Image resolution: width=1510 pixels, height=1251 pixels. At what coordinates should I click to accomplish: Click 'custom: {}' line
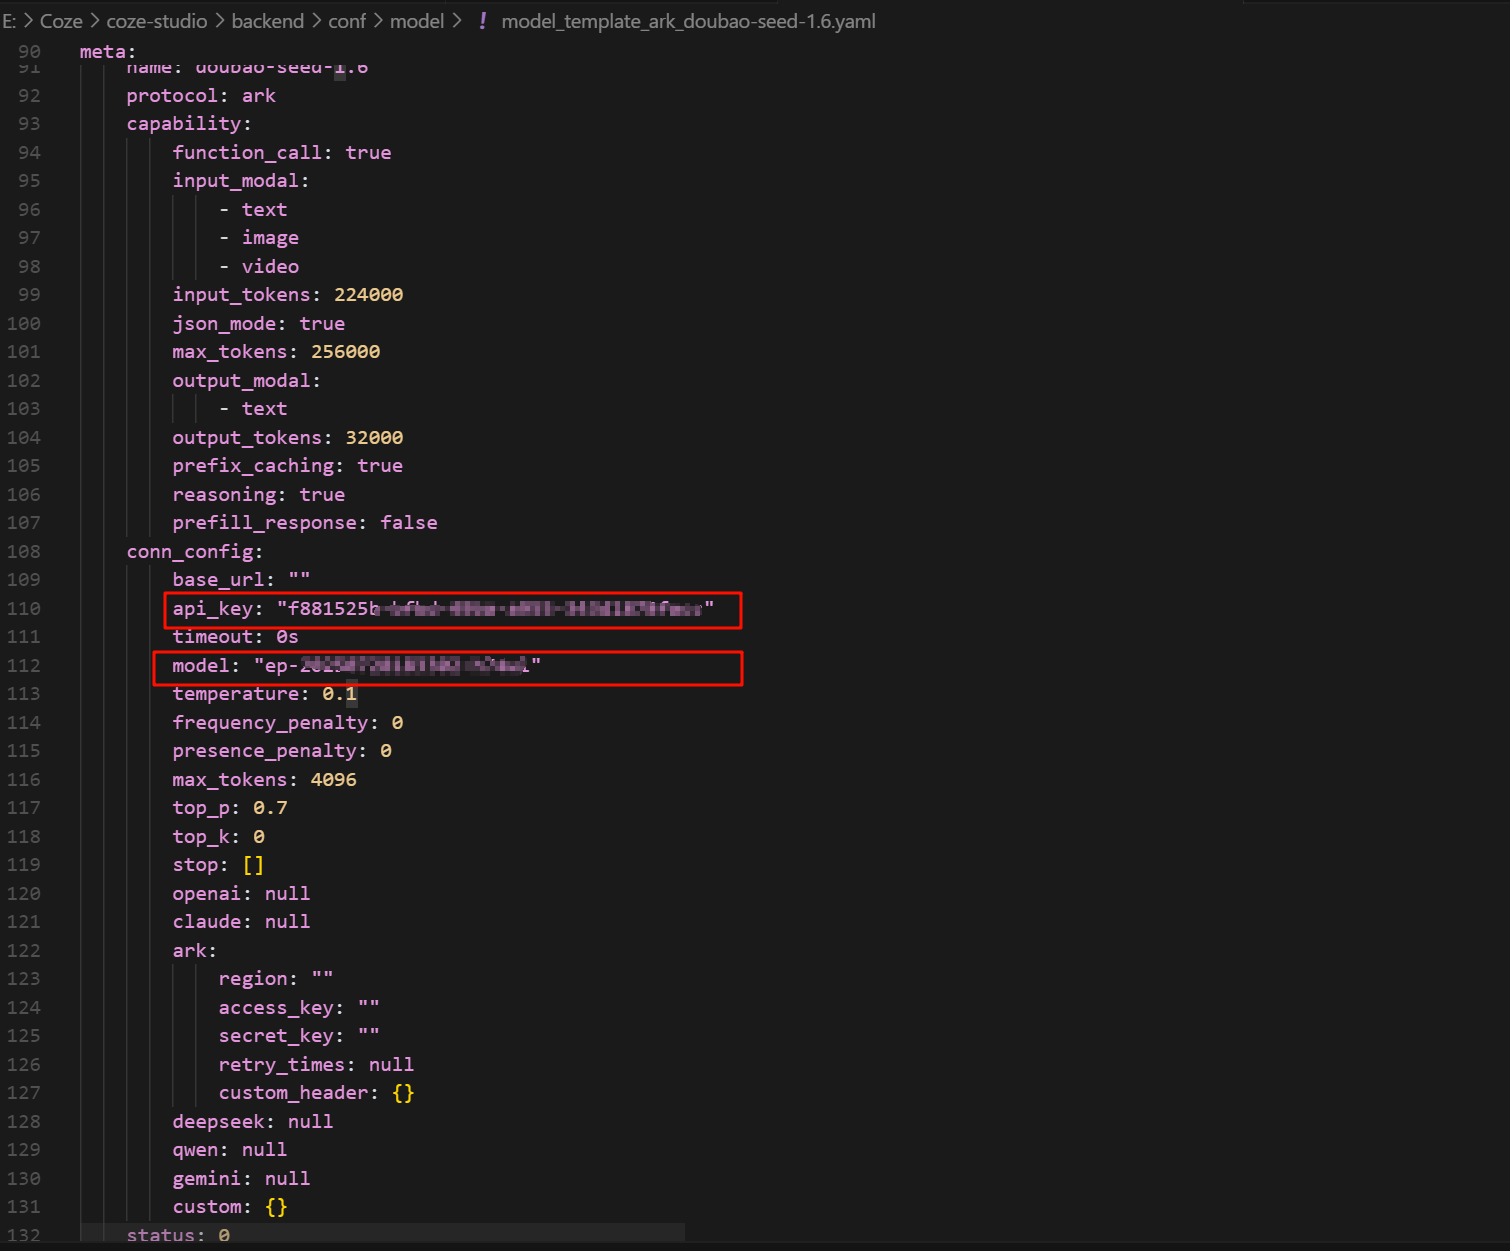point(230,1207)
